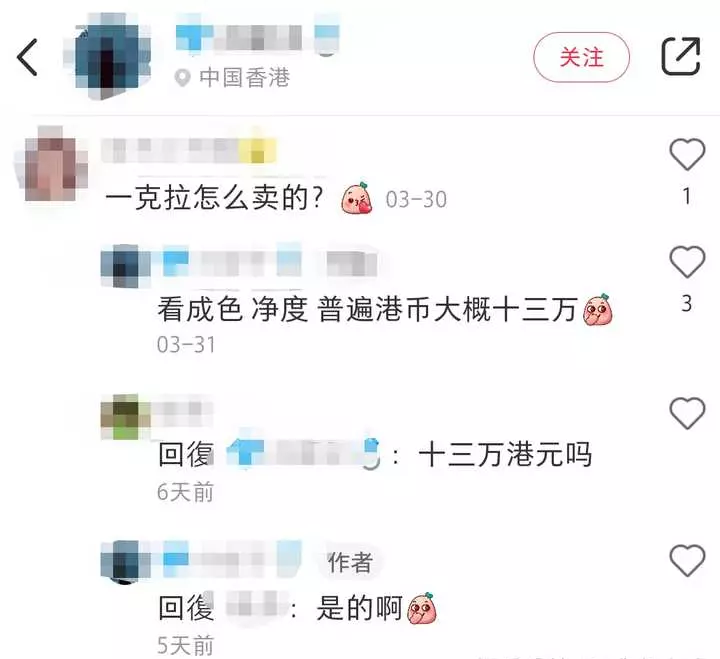Select the comment text 一克拉怎么卖的

[x=214, y=198]
